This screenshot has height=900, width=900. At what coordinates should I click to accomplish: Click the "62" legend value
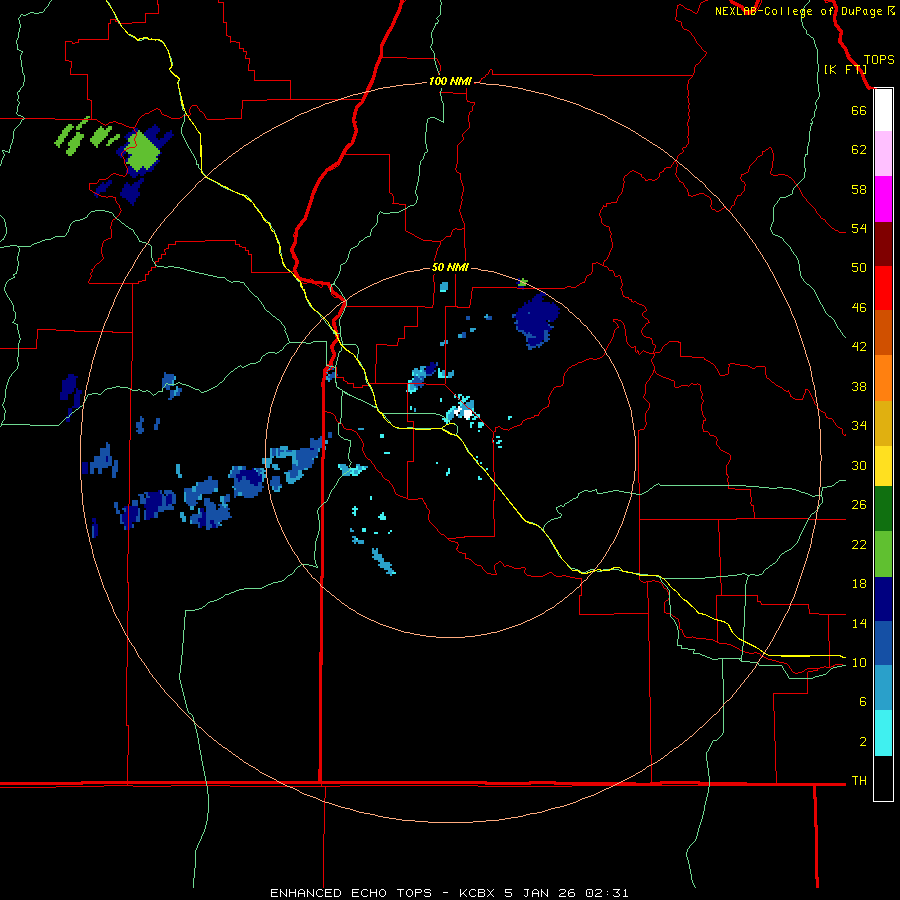pos(859,149)
